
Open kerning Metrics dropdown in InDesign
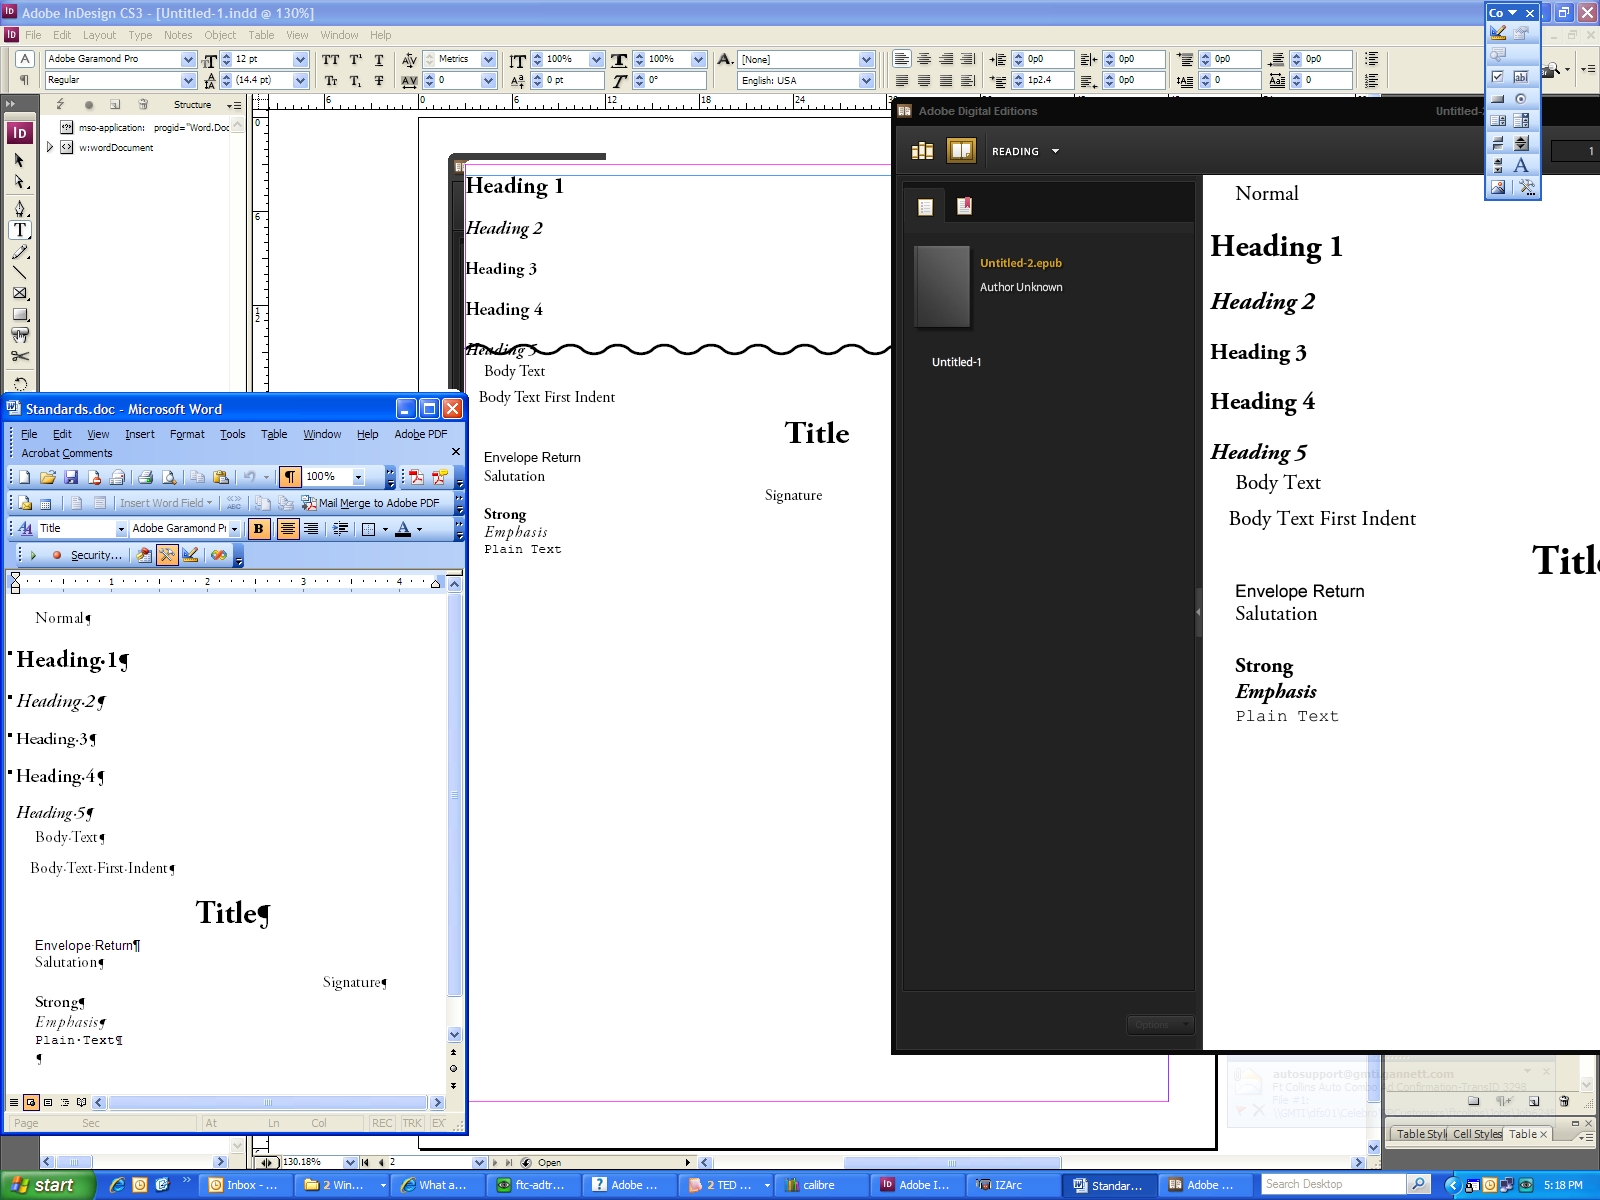pos(488,60)
